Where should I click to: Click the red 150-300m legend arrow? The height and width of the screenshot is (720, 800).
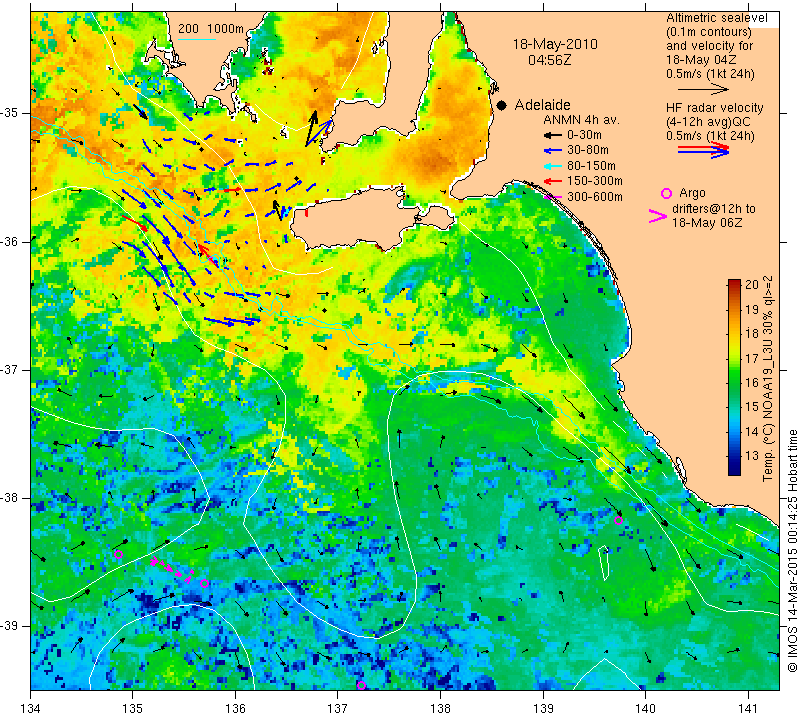(x=552, y=181)
